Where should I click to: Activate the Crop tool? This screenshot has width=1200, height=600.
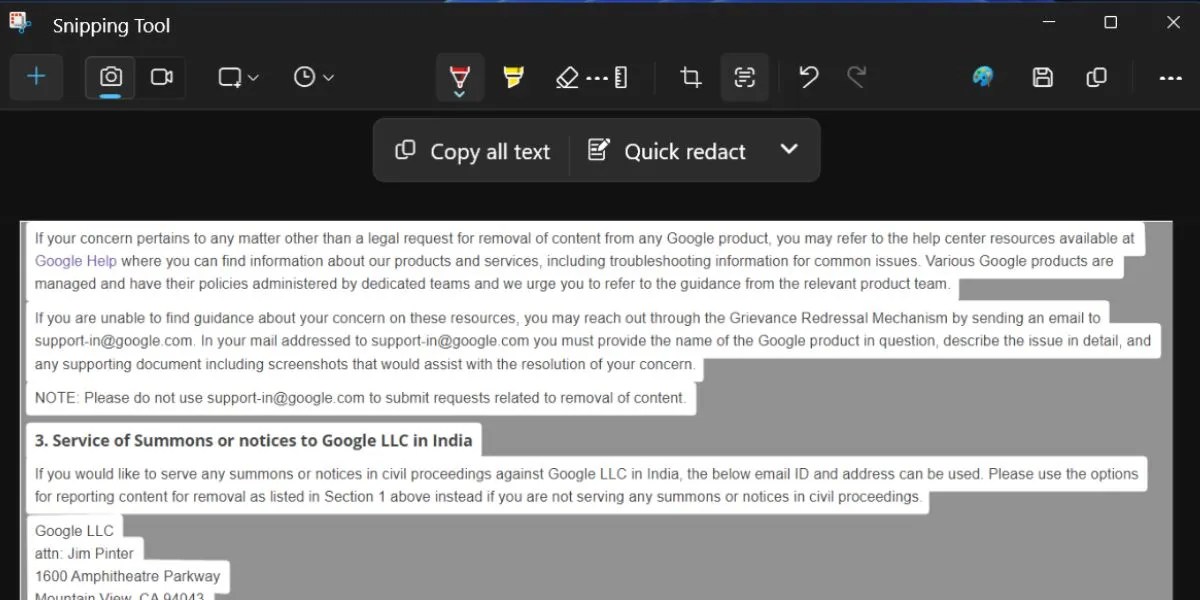coord(690,77)
